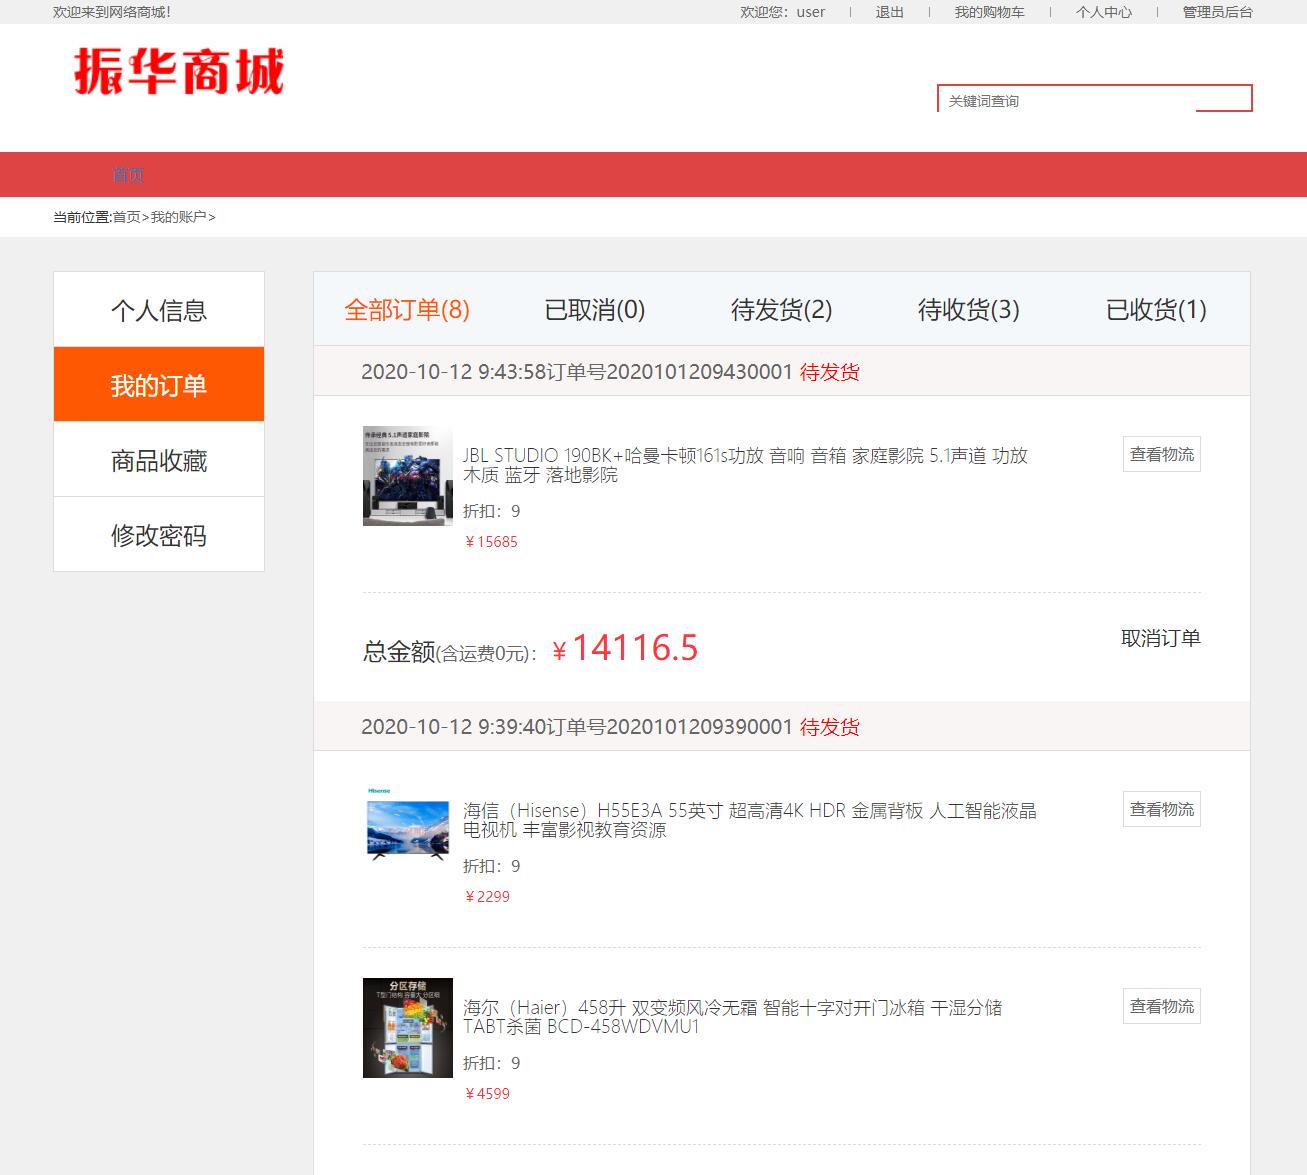Click the JBL speaker product thumbnail
This screenshot has width=1307, height=1175.
407,476
